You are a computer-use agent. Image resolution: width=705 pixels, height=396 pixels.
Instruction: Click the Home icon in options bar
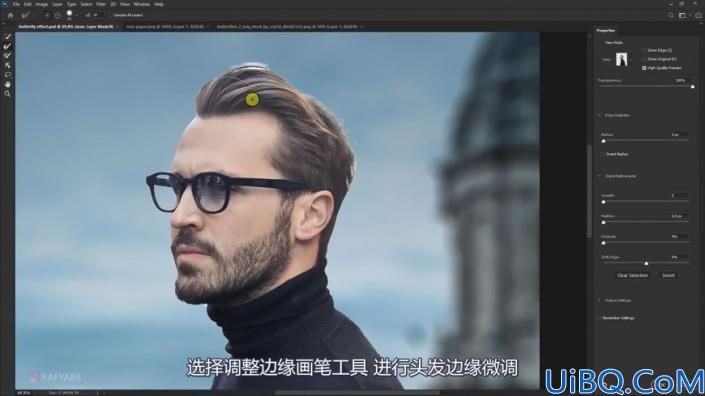click(10, 15)
